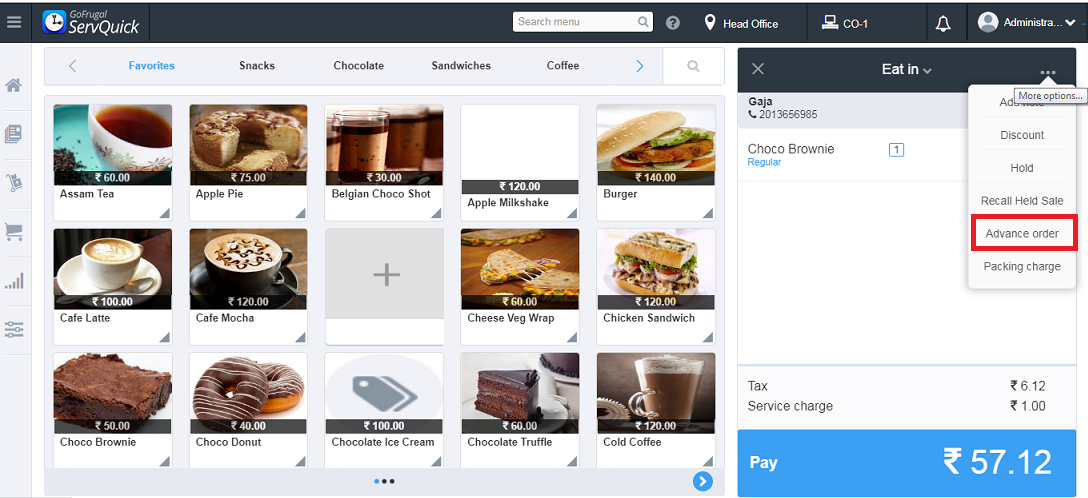Click the help question mark icon
Viewport: 1088px width, 498px height.
click(672, 23)
